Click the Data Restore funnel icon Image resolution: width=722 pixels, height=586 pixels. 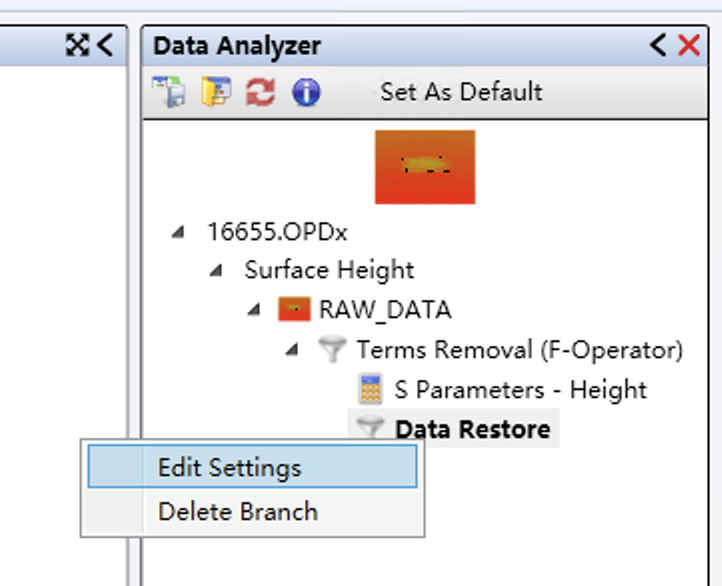pyautogui.click(x=370, y=429)
